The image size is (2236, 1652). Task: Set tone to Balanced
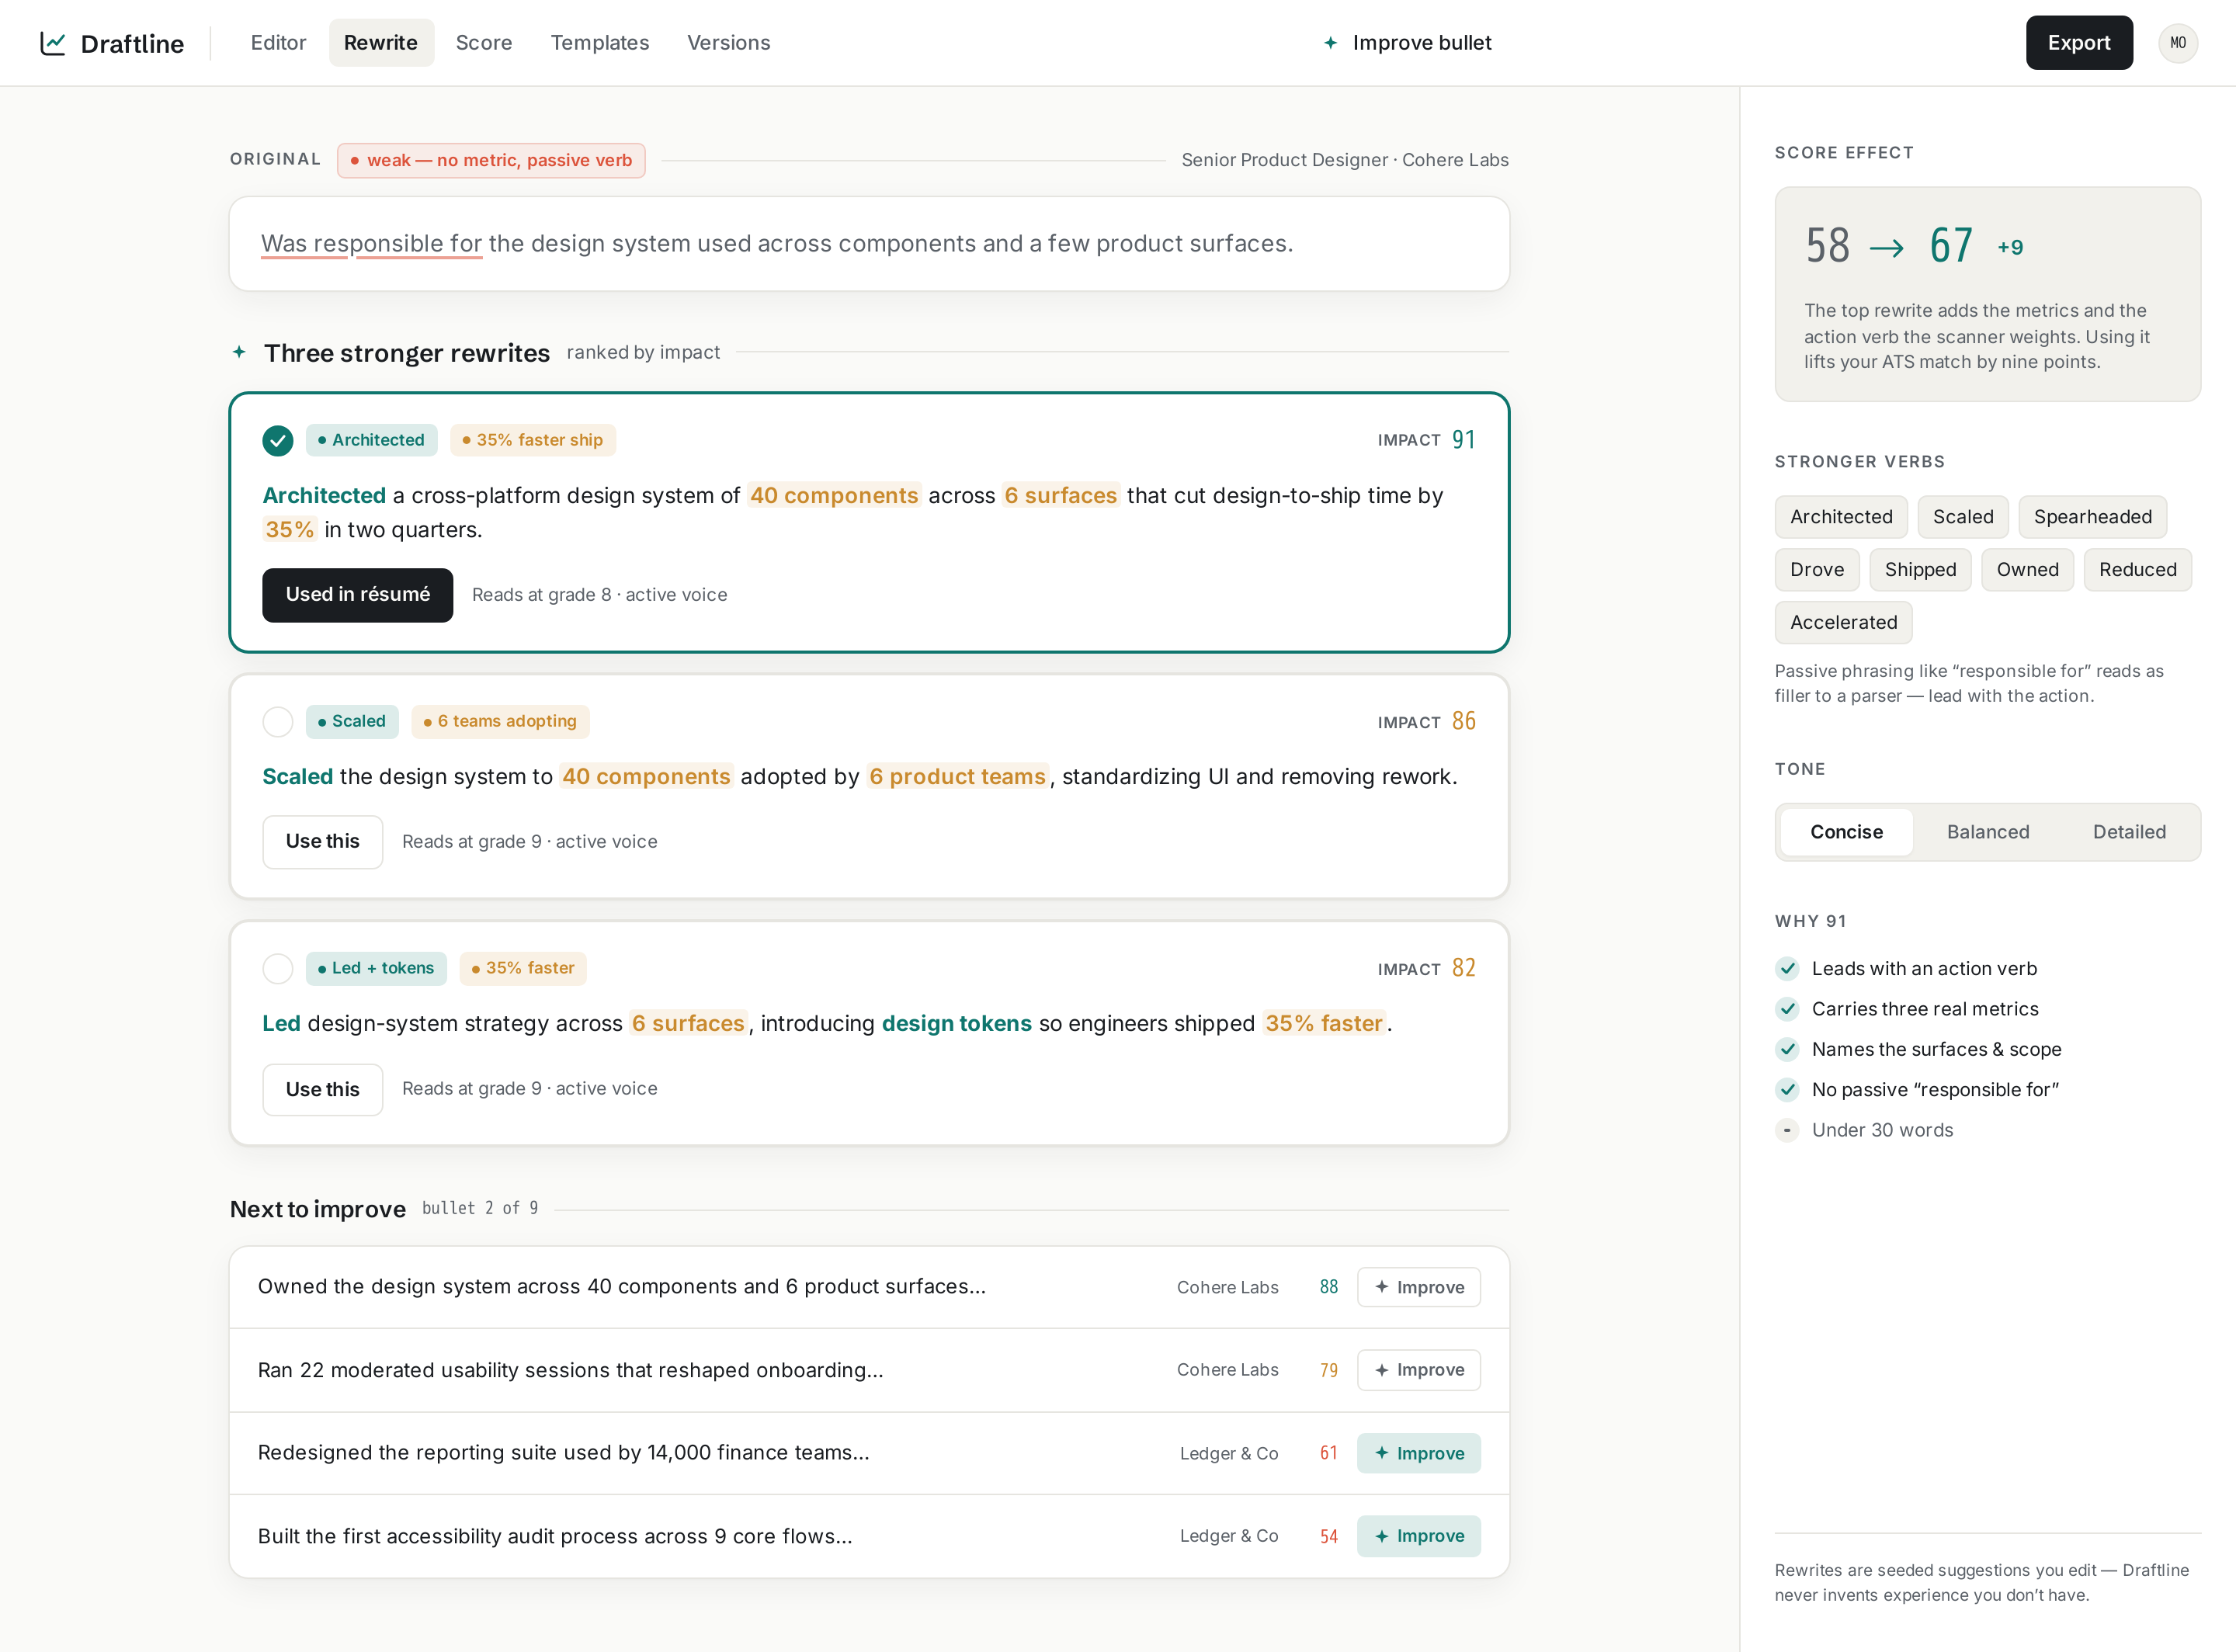[1987, 832]
